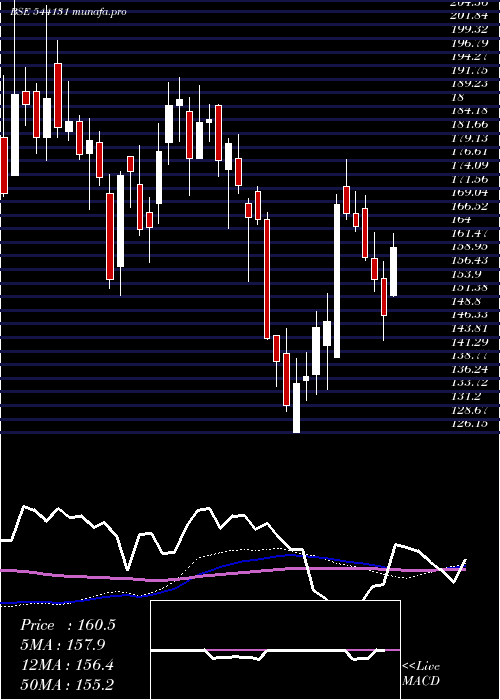Image resolution: width=500 pixels, height=700 pixels.
Task: Click the 138.77 price axis label
Action: (x=470, y=356)
